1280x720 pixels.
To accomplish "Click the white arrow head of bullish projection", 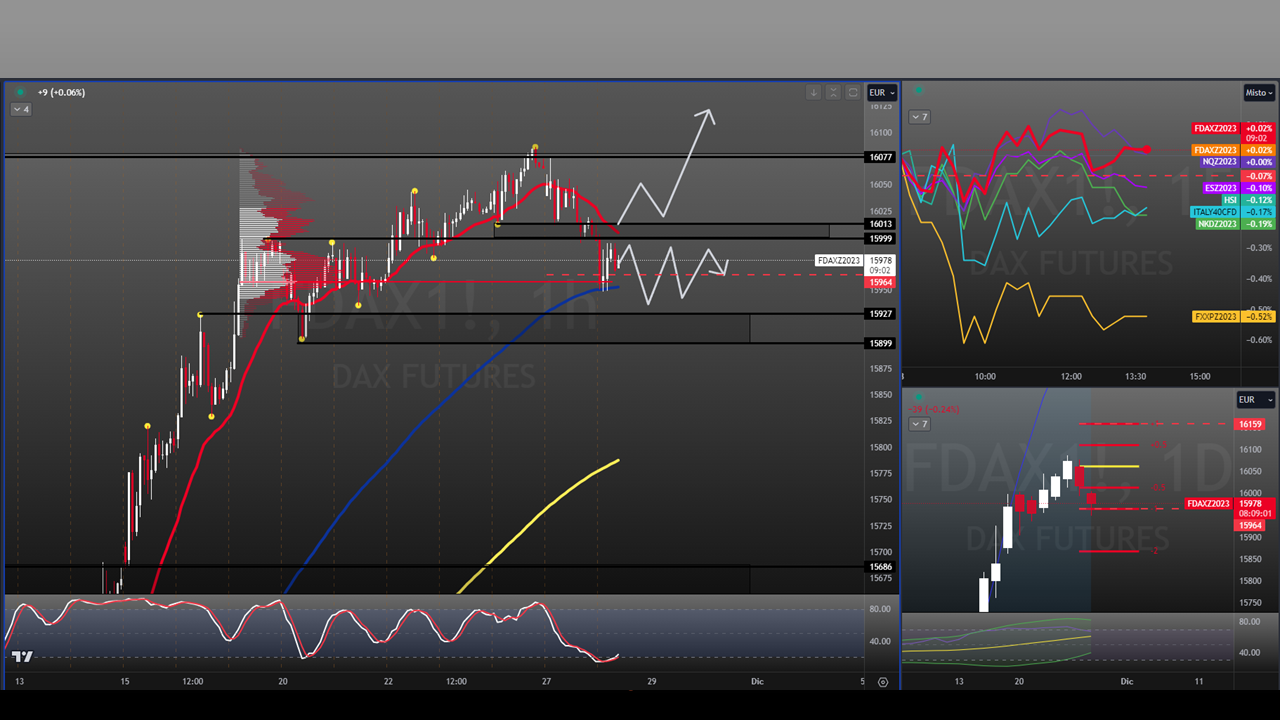I will click(x=708, y=115).
